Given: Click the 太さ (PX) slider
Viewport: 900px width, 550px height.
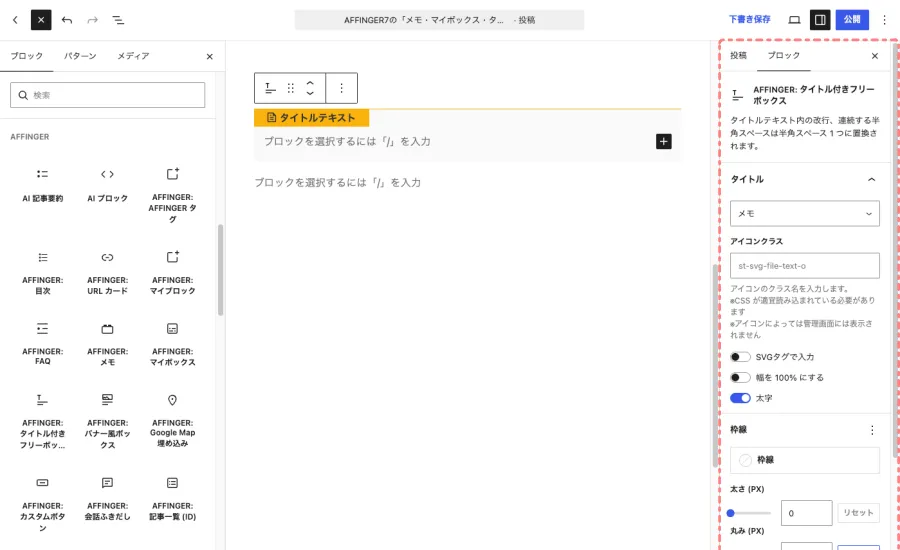Looking at the screenshot, I should 750,513.
